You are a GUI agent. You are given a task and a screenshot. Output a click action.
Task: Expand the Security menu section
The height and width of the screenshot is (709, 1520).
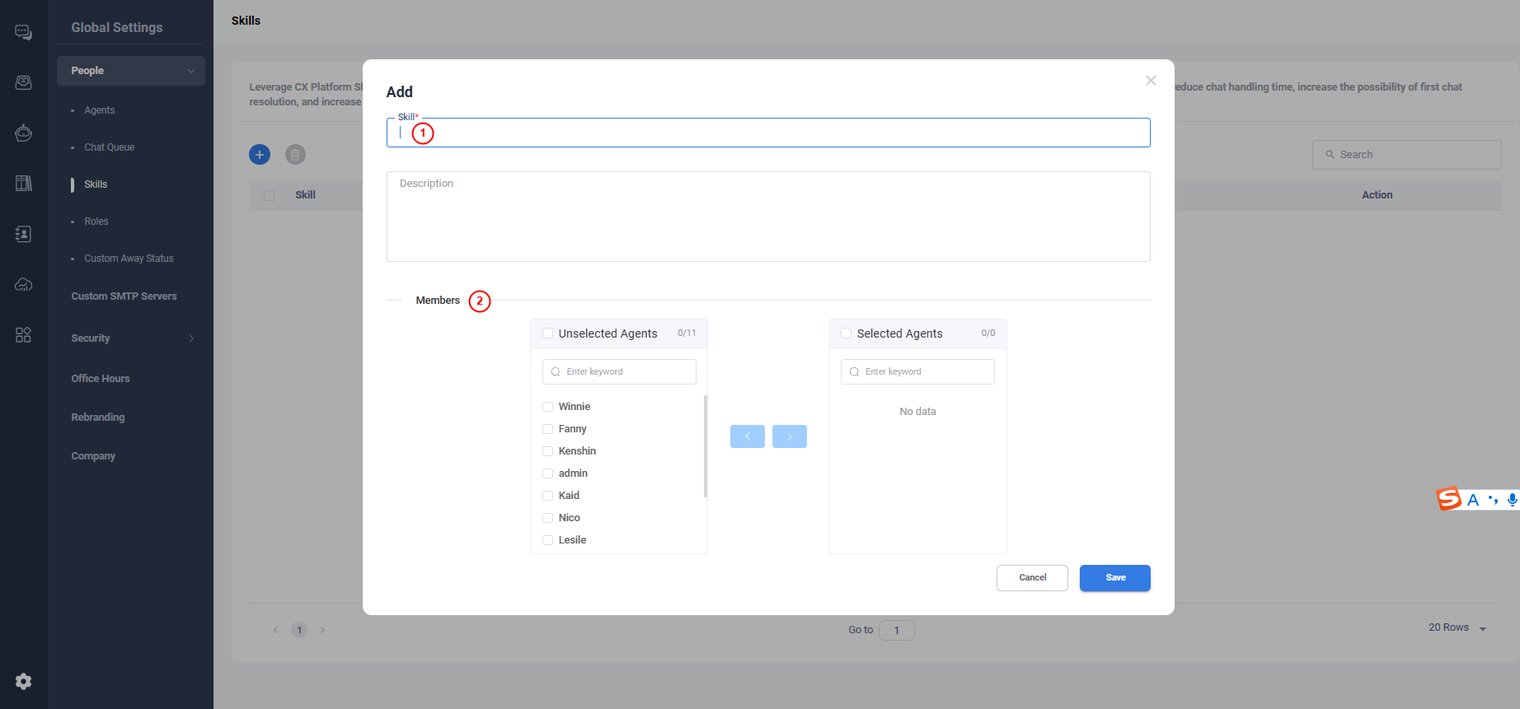click(190, 338)
